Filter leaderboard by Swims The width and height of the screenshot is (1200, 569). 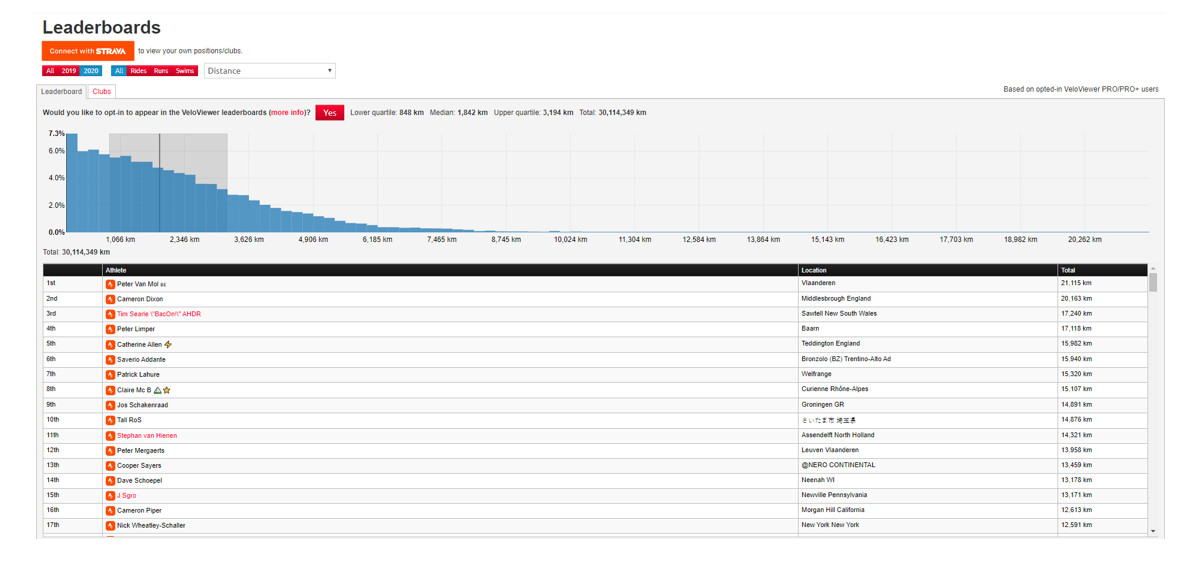(x=185, y=71)
